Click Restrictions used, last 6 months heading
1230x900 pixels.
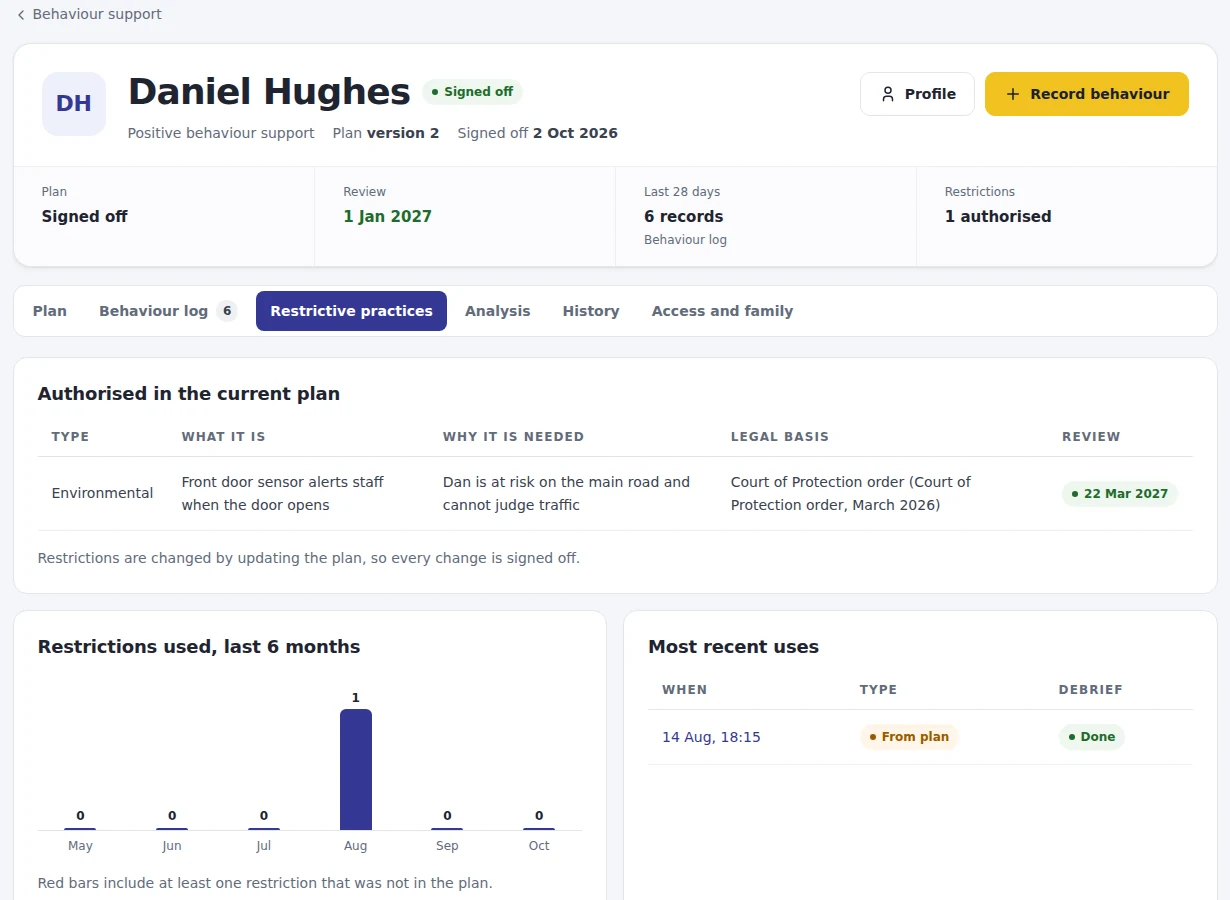(x=199, y=647)
